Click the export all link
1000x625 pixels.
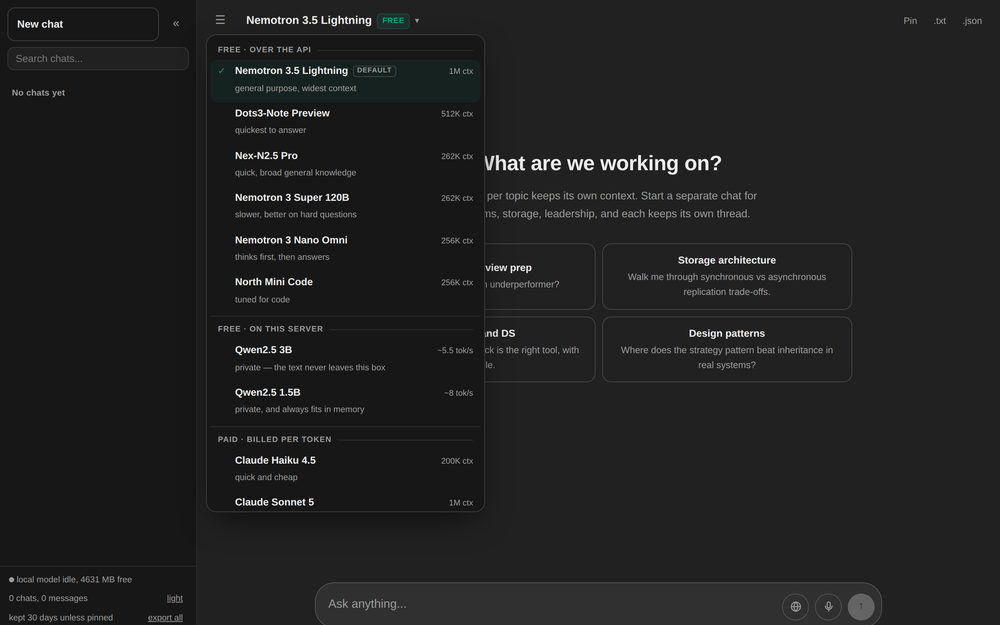(165, 617)
